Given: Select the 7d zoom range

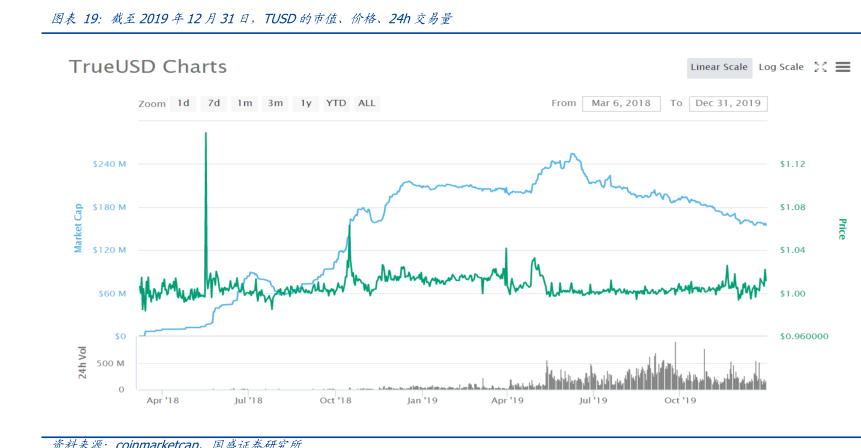Looking at the screenshot, I should coord(214,103).
